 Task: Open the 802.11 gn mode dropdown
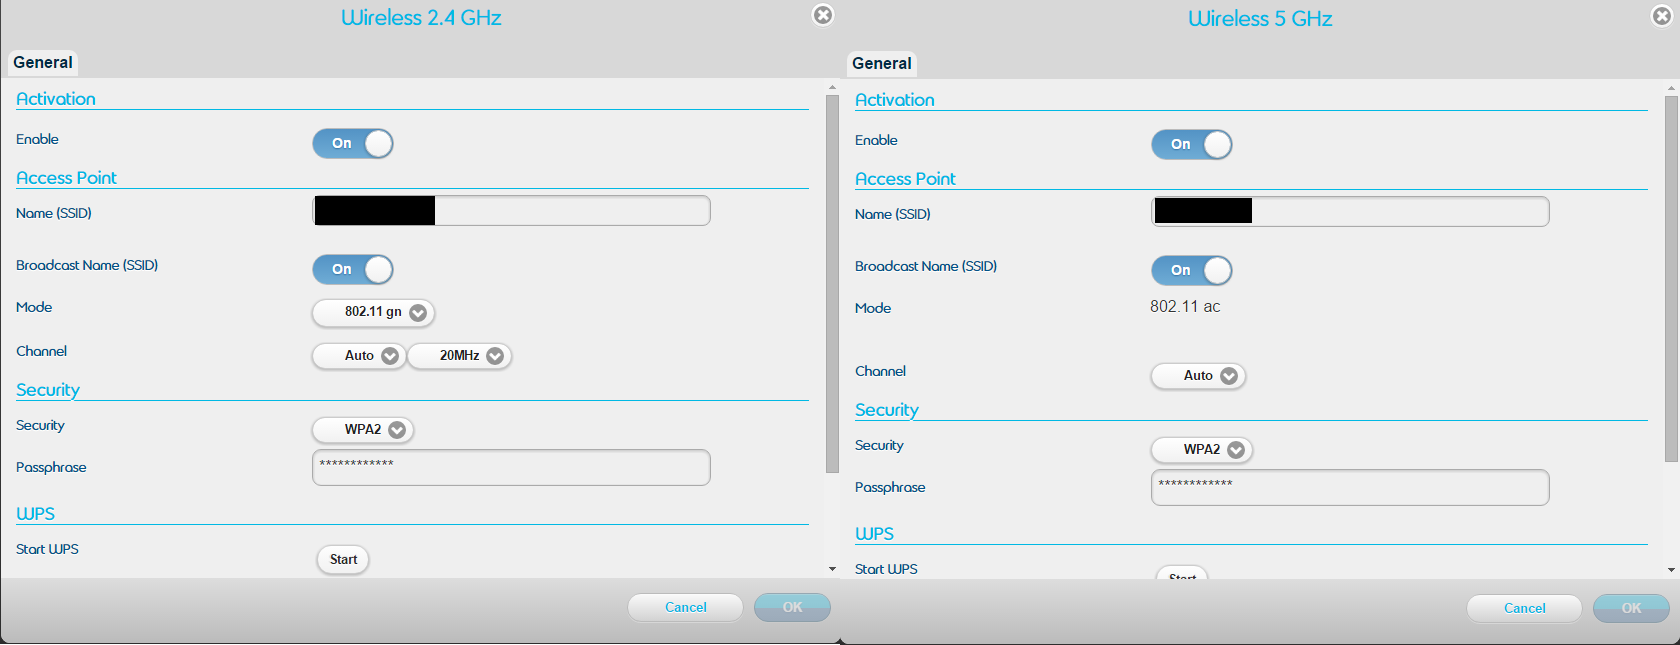point(373,312)
